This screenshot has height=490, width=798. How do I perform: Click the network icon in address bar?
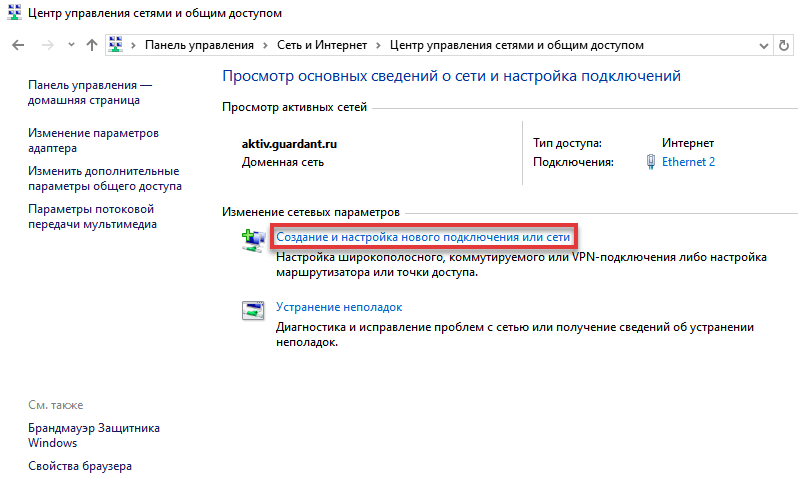(116, 45)
